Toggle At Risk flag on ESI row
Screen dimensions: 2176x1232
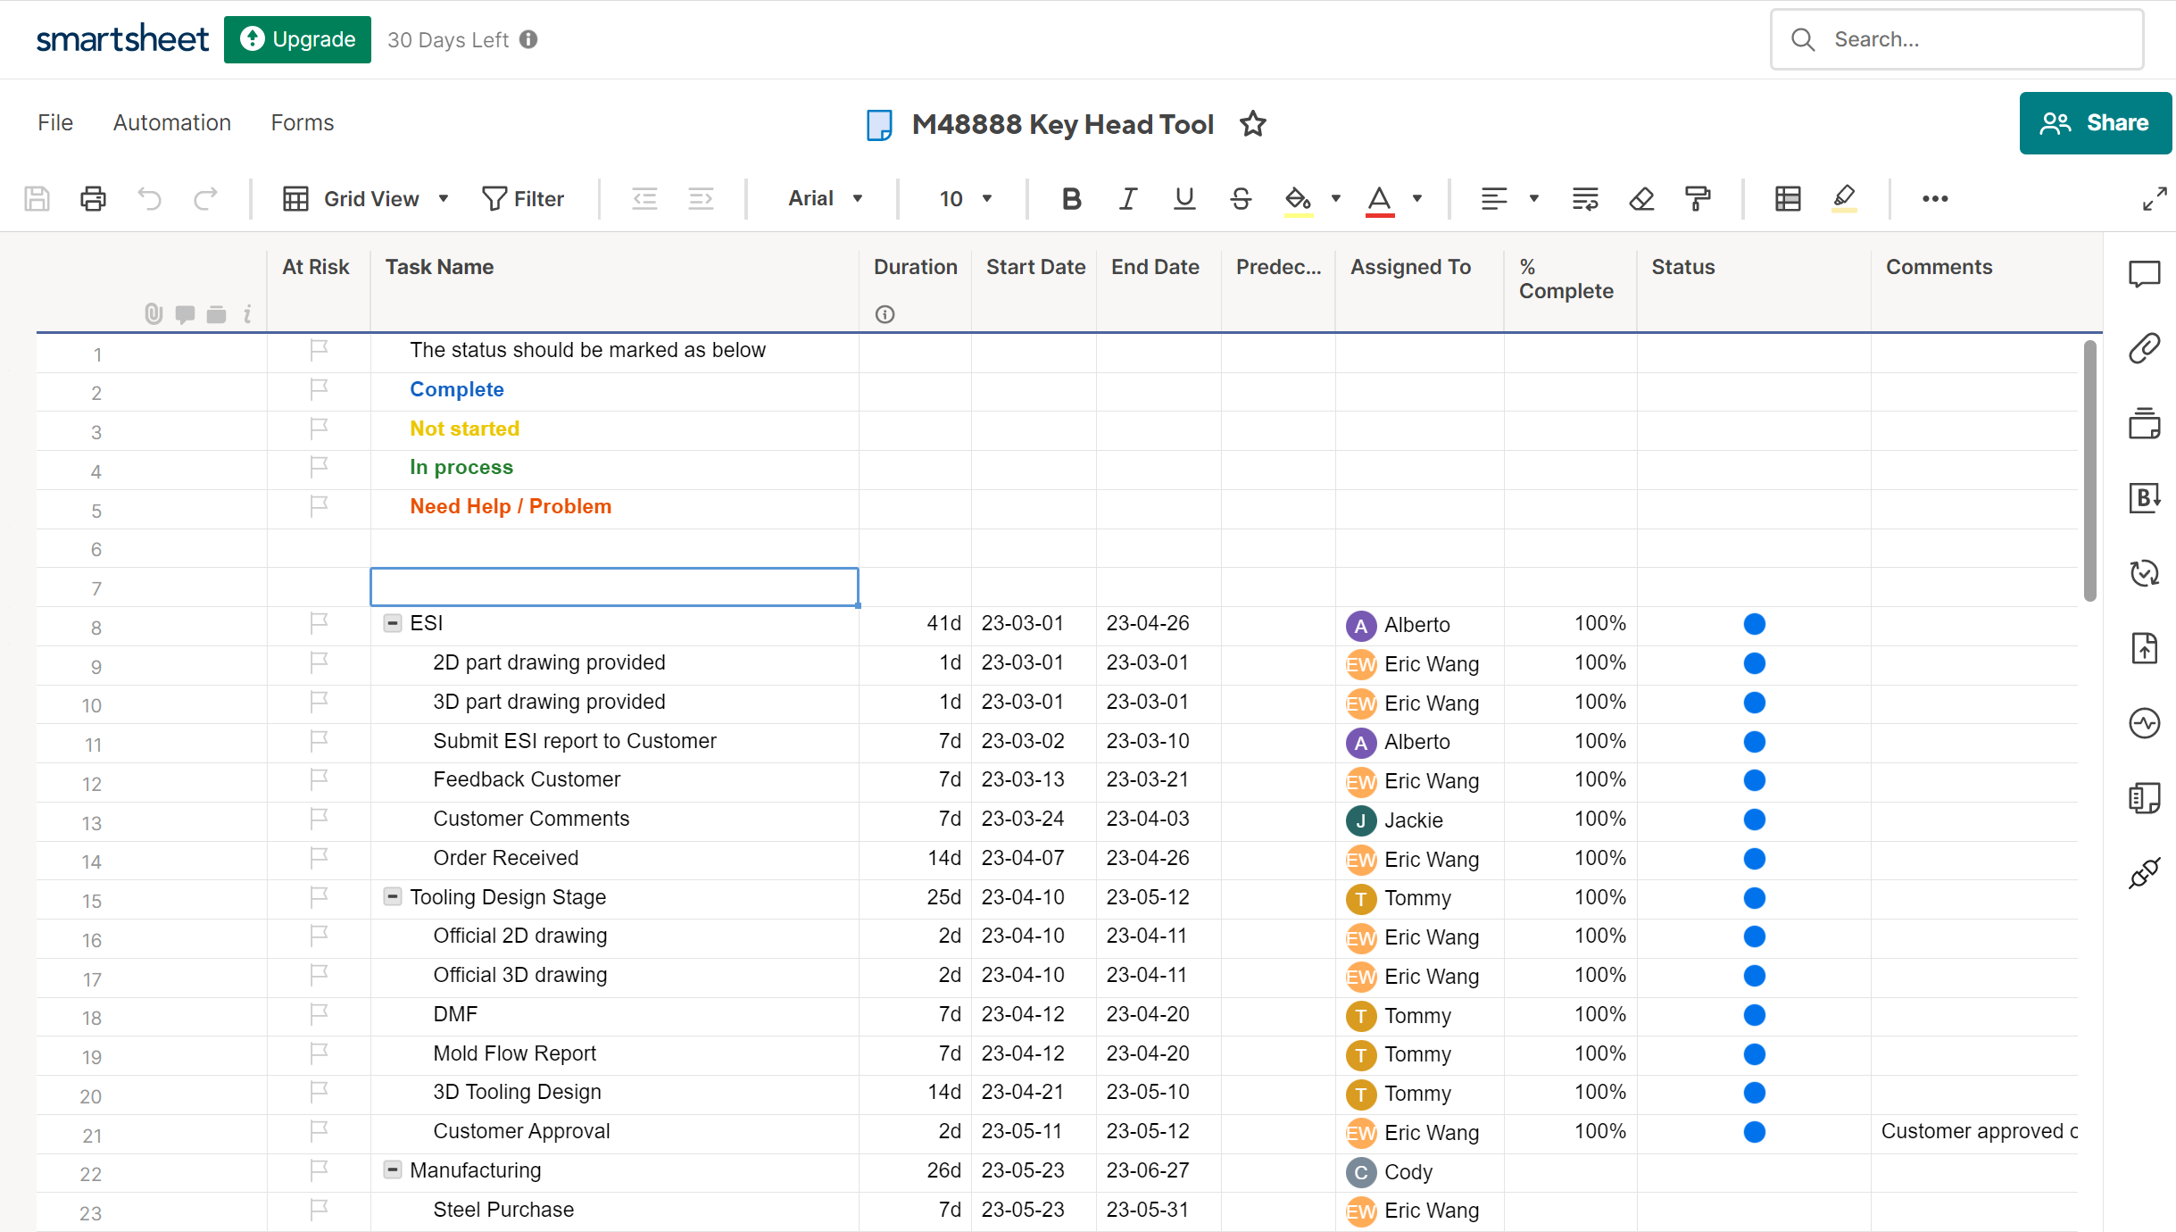[319, 623]
